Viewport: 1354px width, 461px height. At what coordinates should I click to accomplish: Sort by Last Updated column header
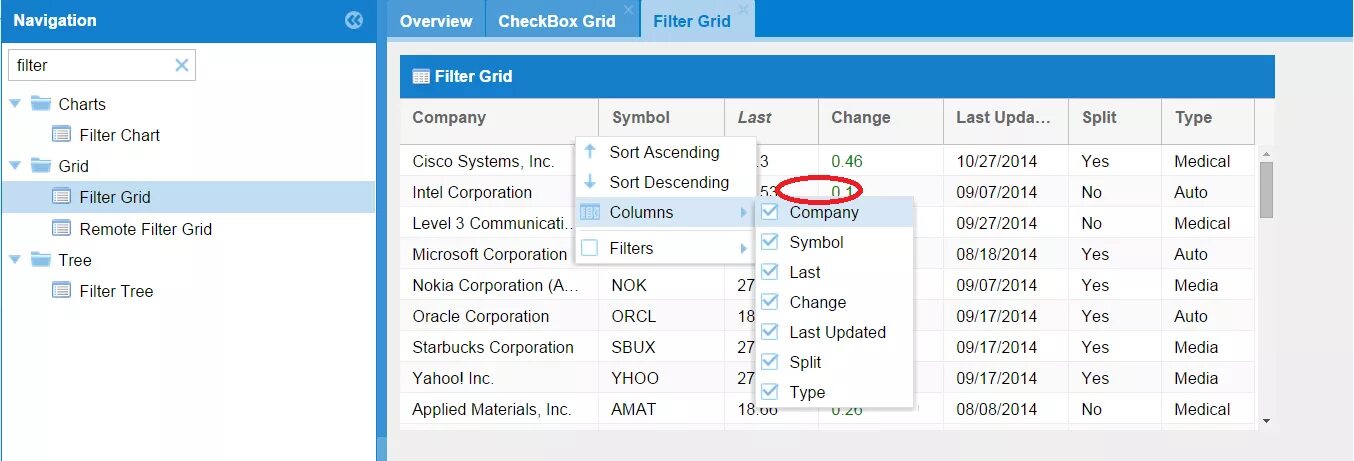coord(1006,118)
